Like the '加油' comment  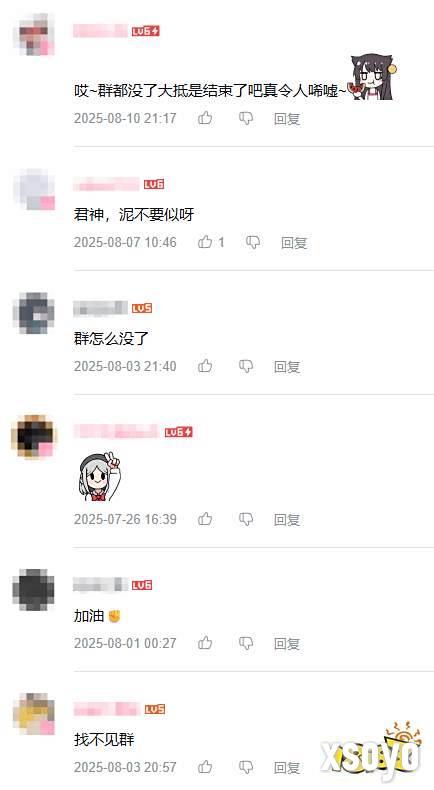point(205,643)
